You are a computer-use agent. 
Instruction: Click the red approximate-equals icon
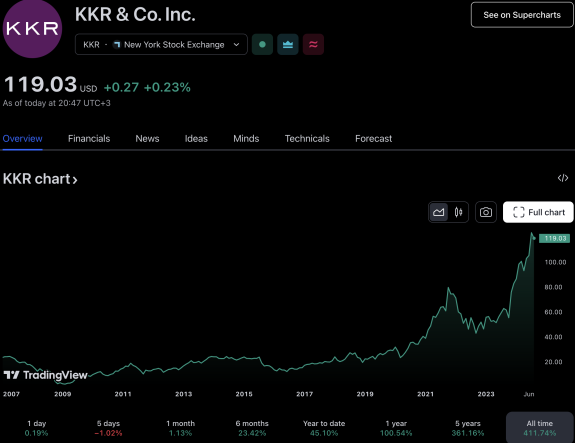313,44
